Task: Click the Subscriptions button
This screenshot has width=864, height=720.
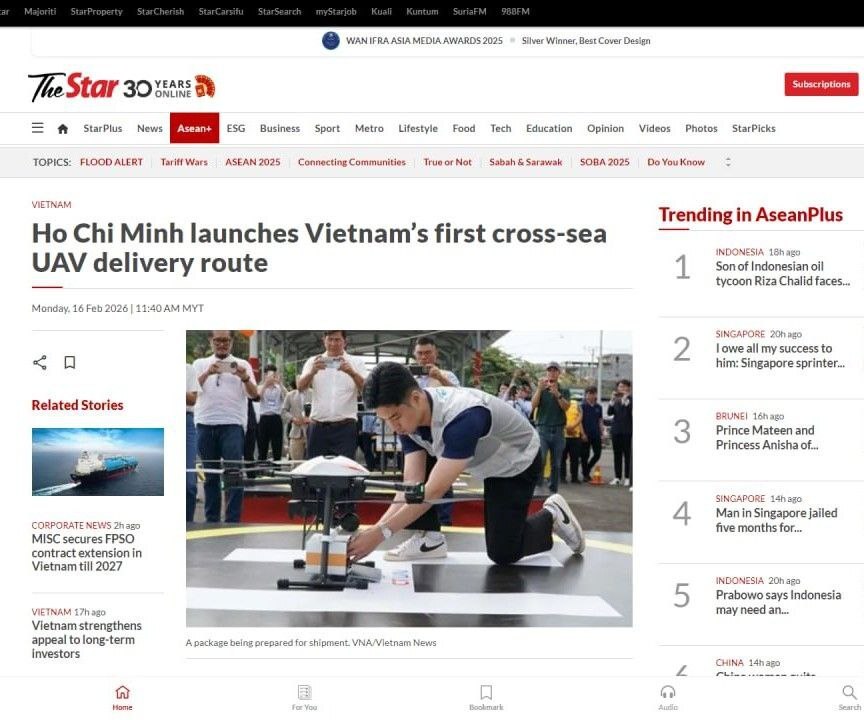Action: (x=821, y=84)
